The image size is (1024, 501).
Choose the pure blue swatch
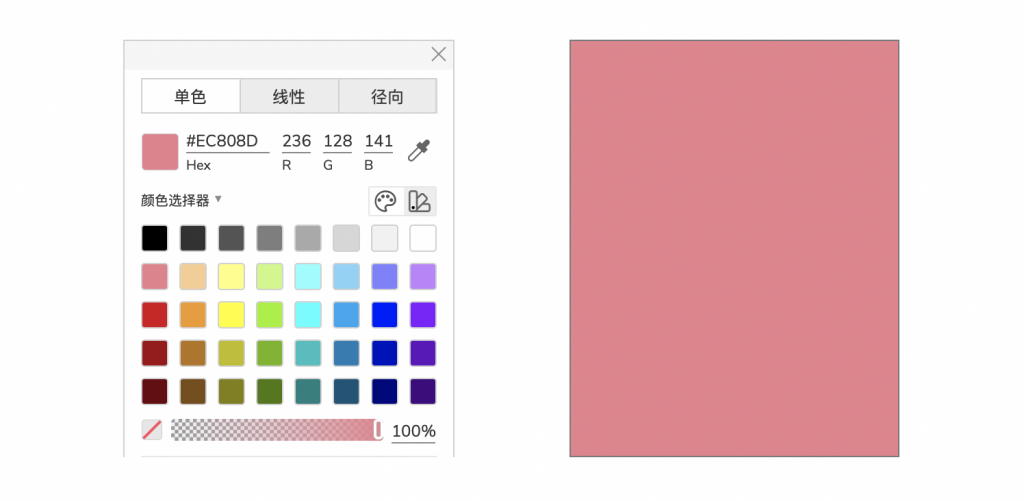(x=385, y=315)
